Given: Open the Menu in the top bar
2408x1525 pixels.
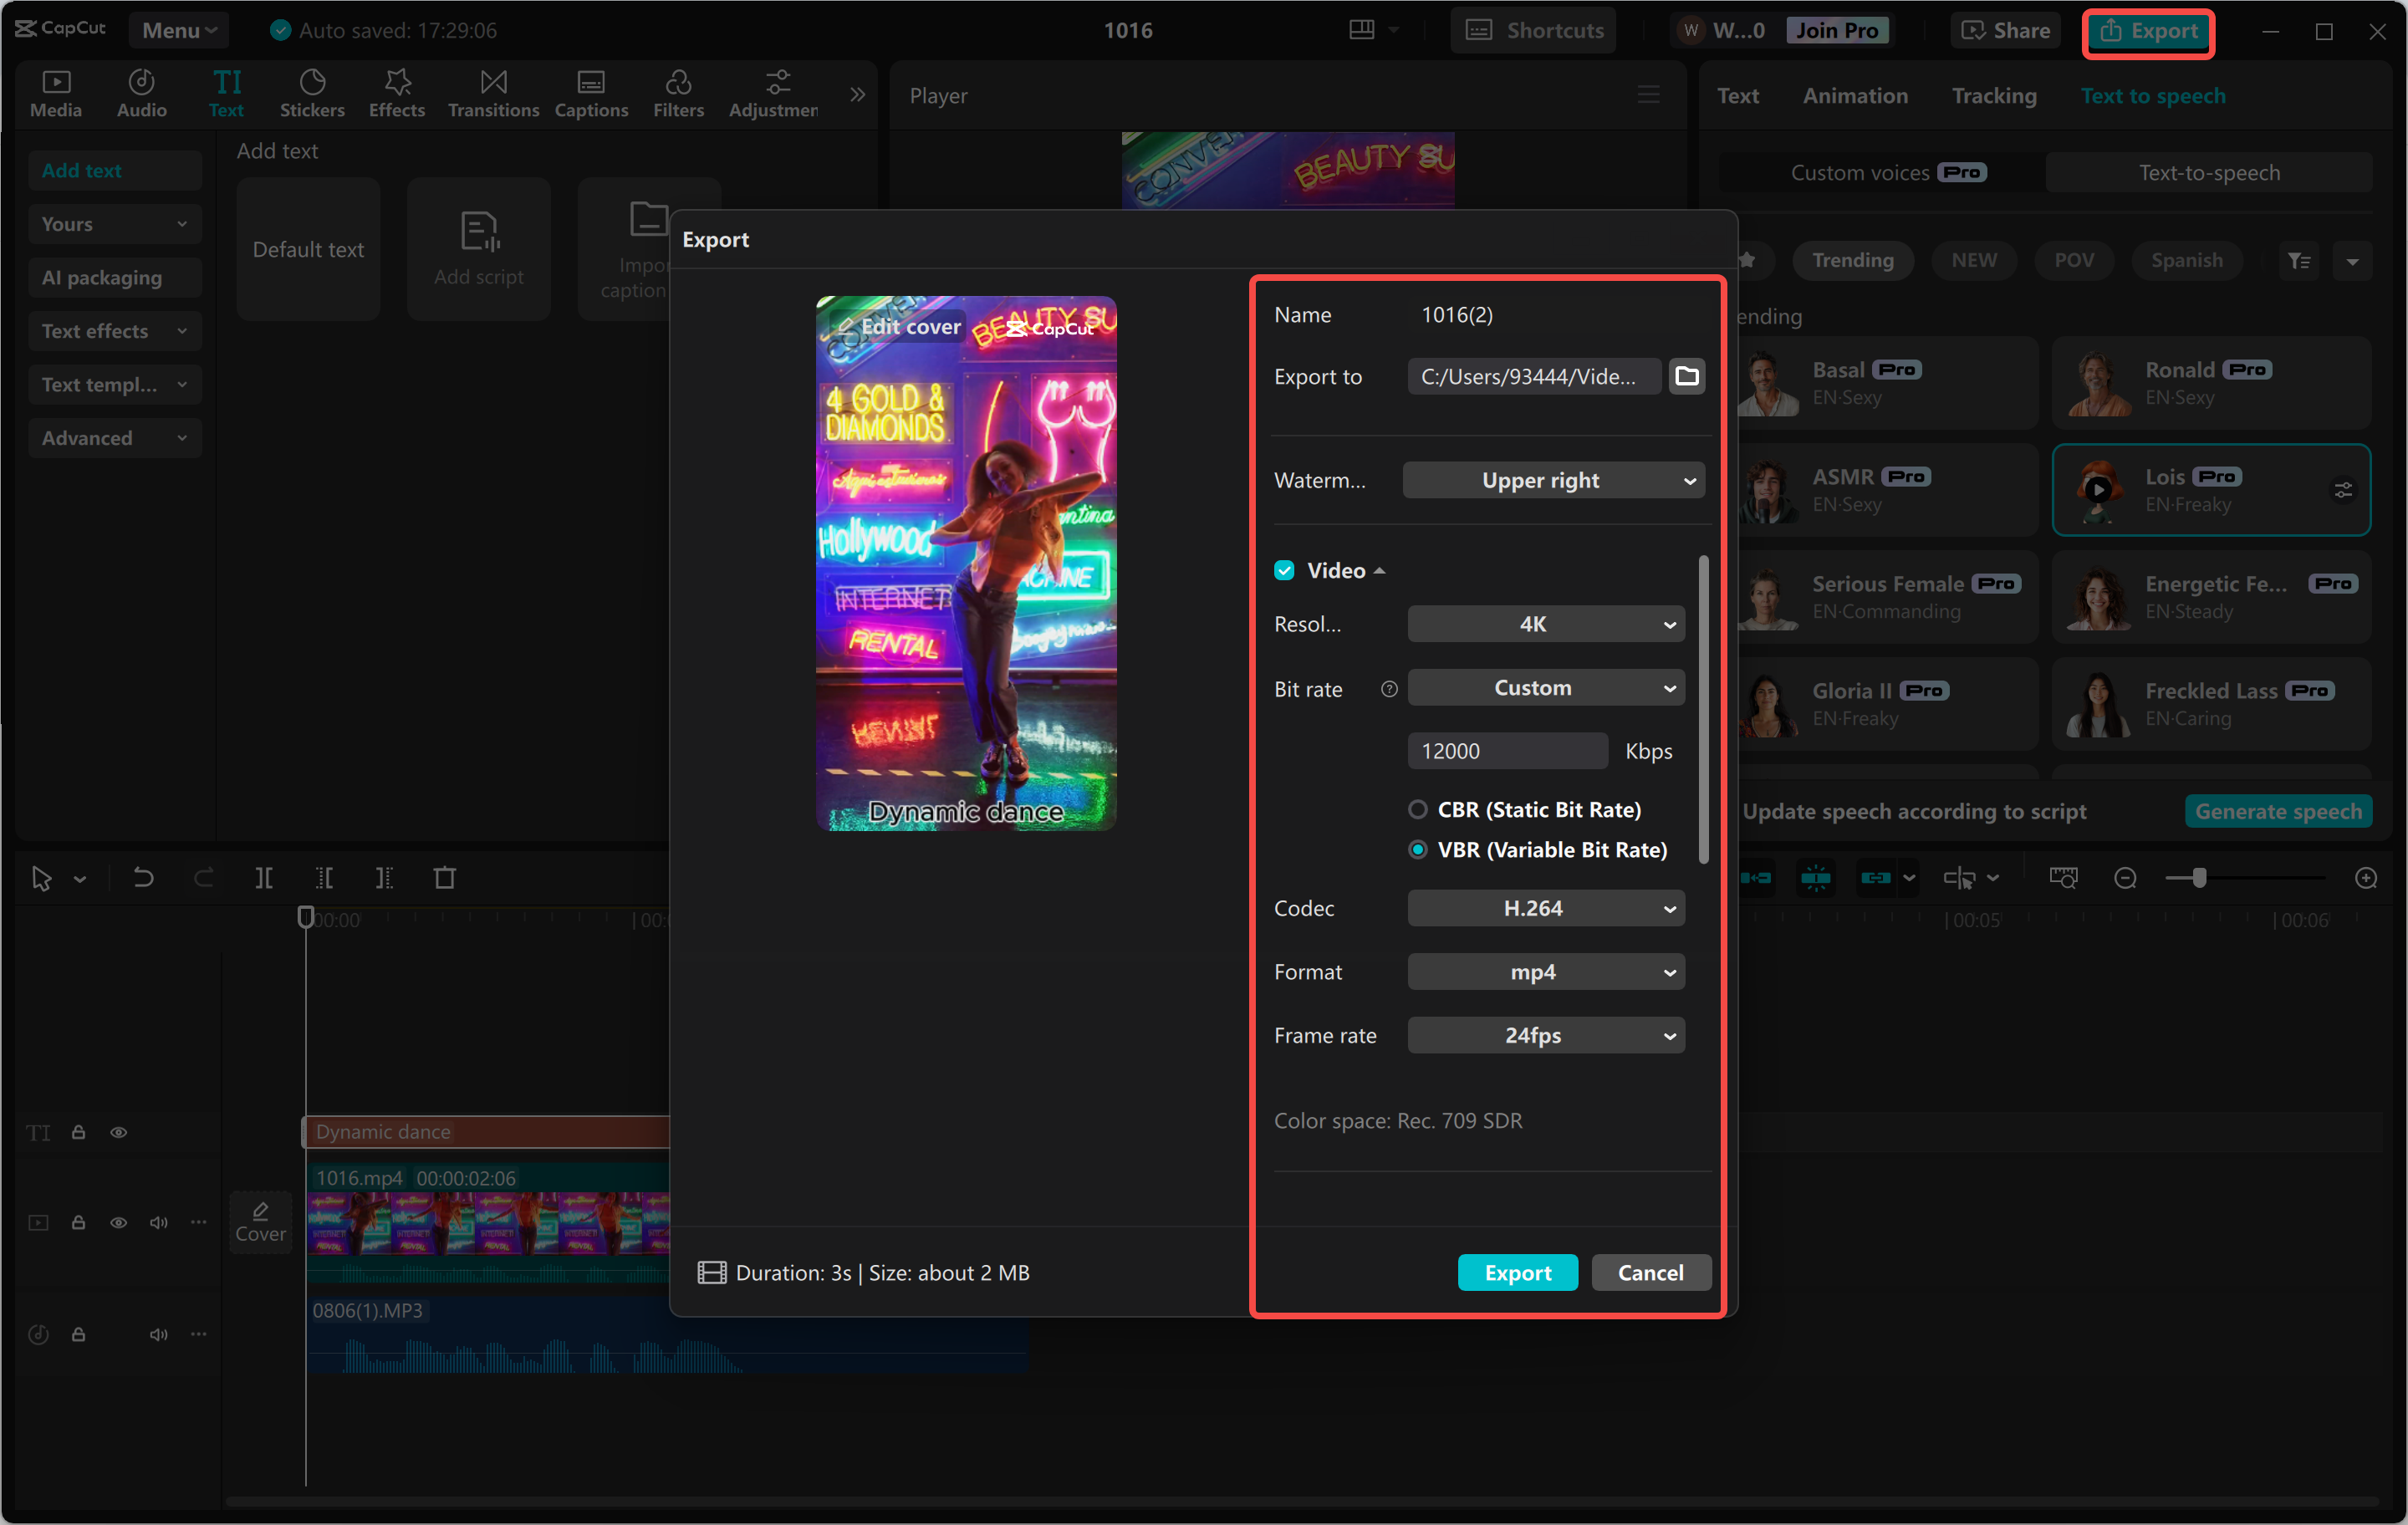Looking at the screenshot, I should point(178,30).
